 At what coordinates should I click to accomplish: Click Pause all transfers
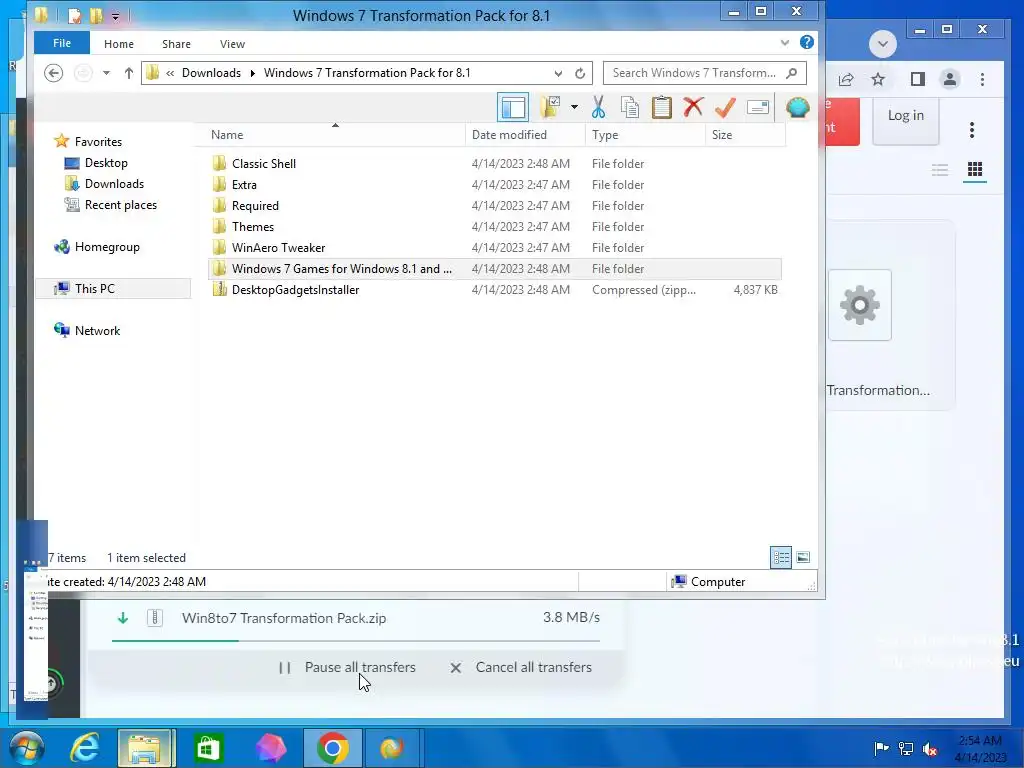(347, 667)
